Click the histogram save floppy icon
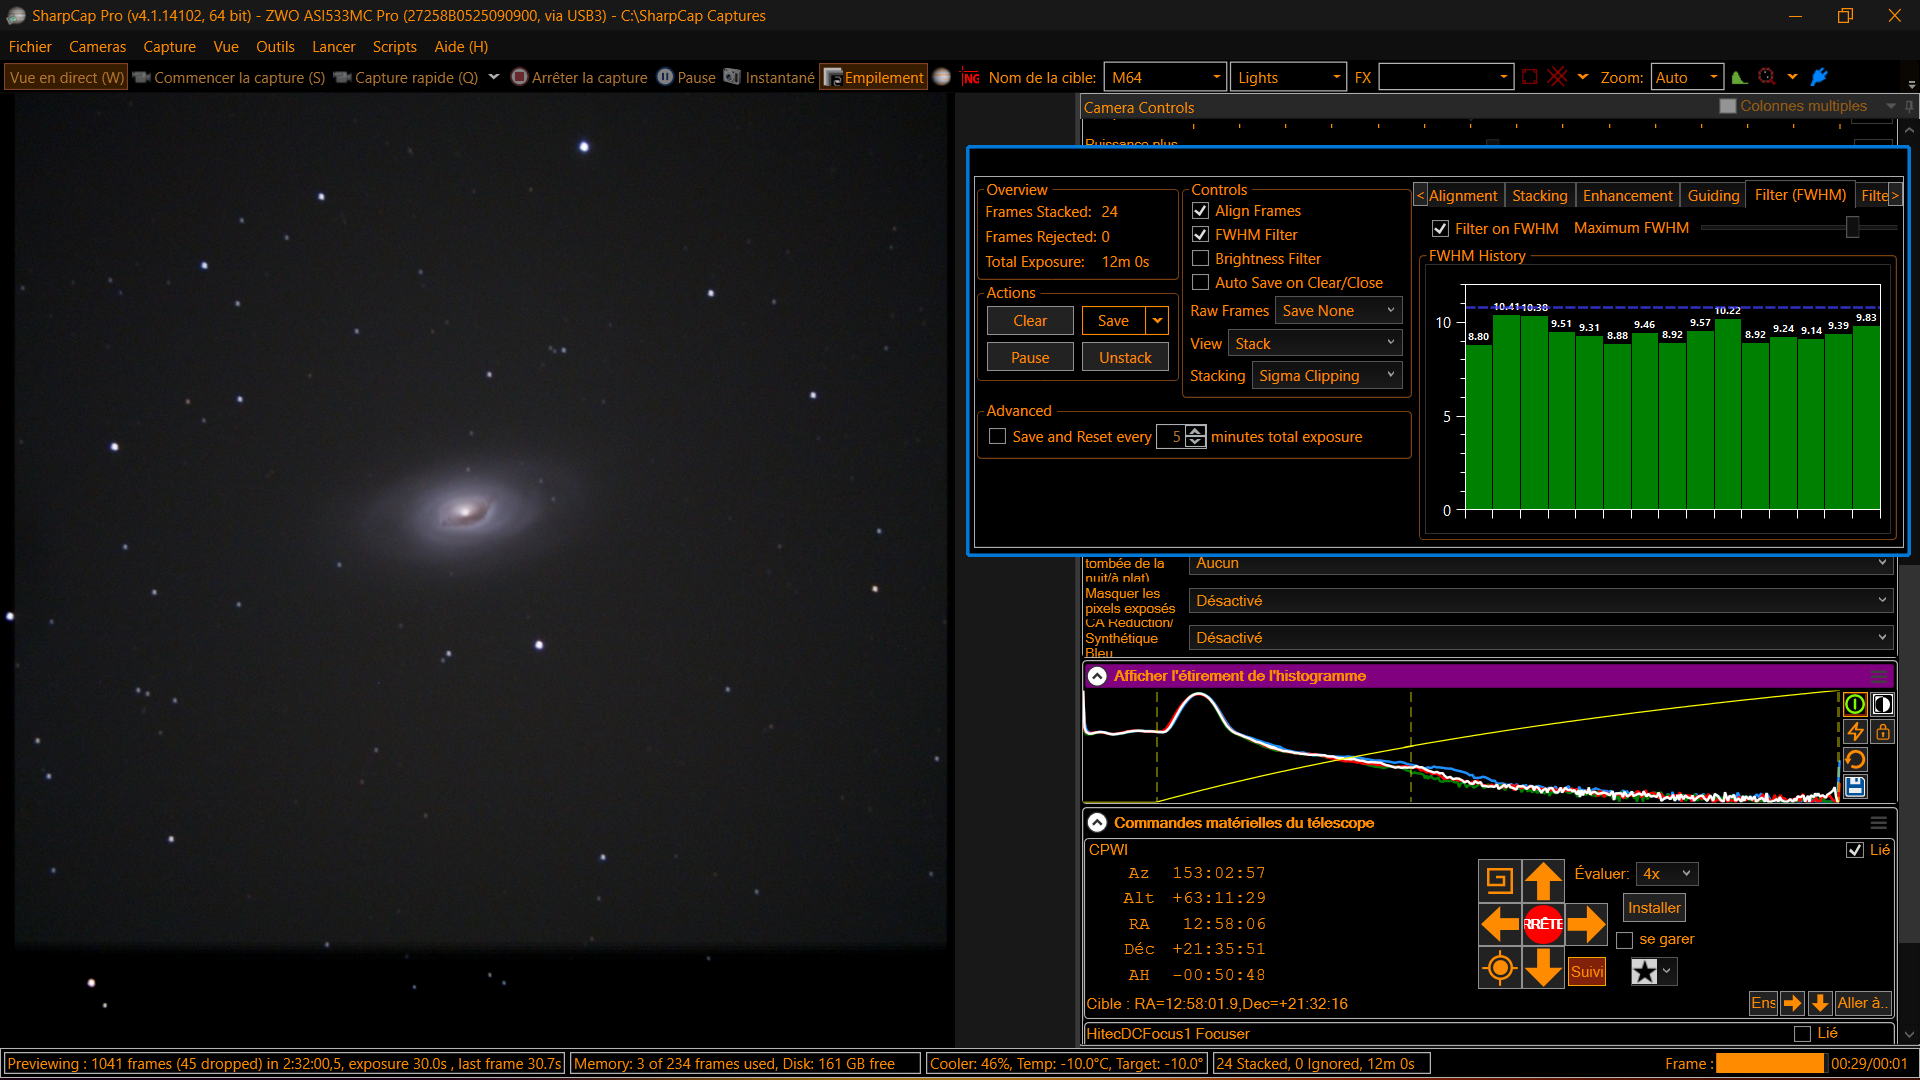The height and width of the screenshot is (1080, 1920). pyautogui.click(x=1855, y=787)
